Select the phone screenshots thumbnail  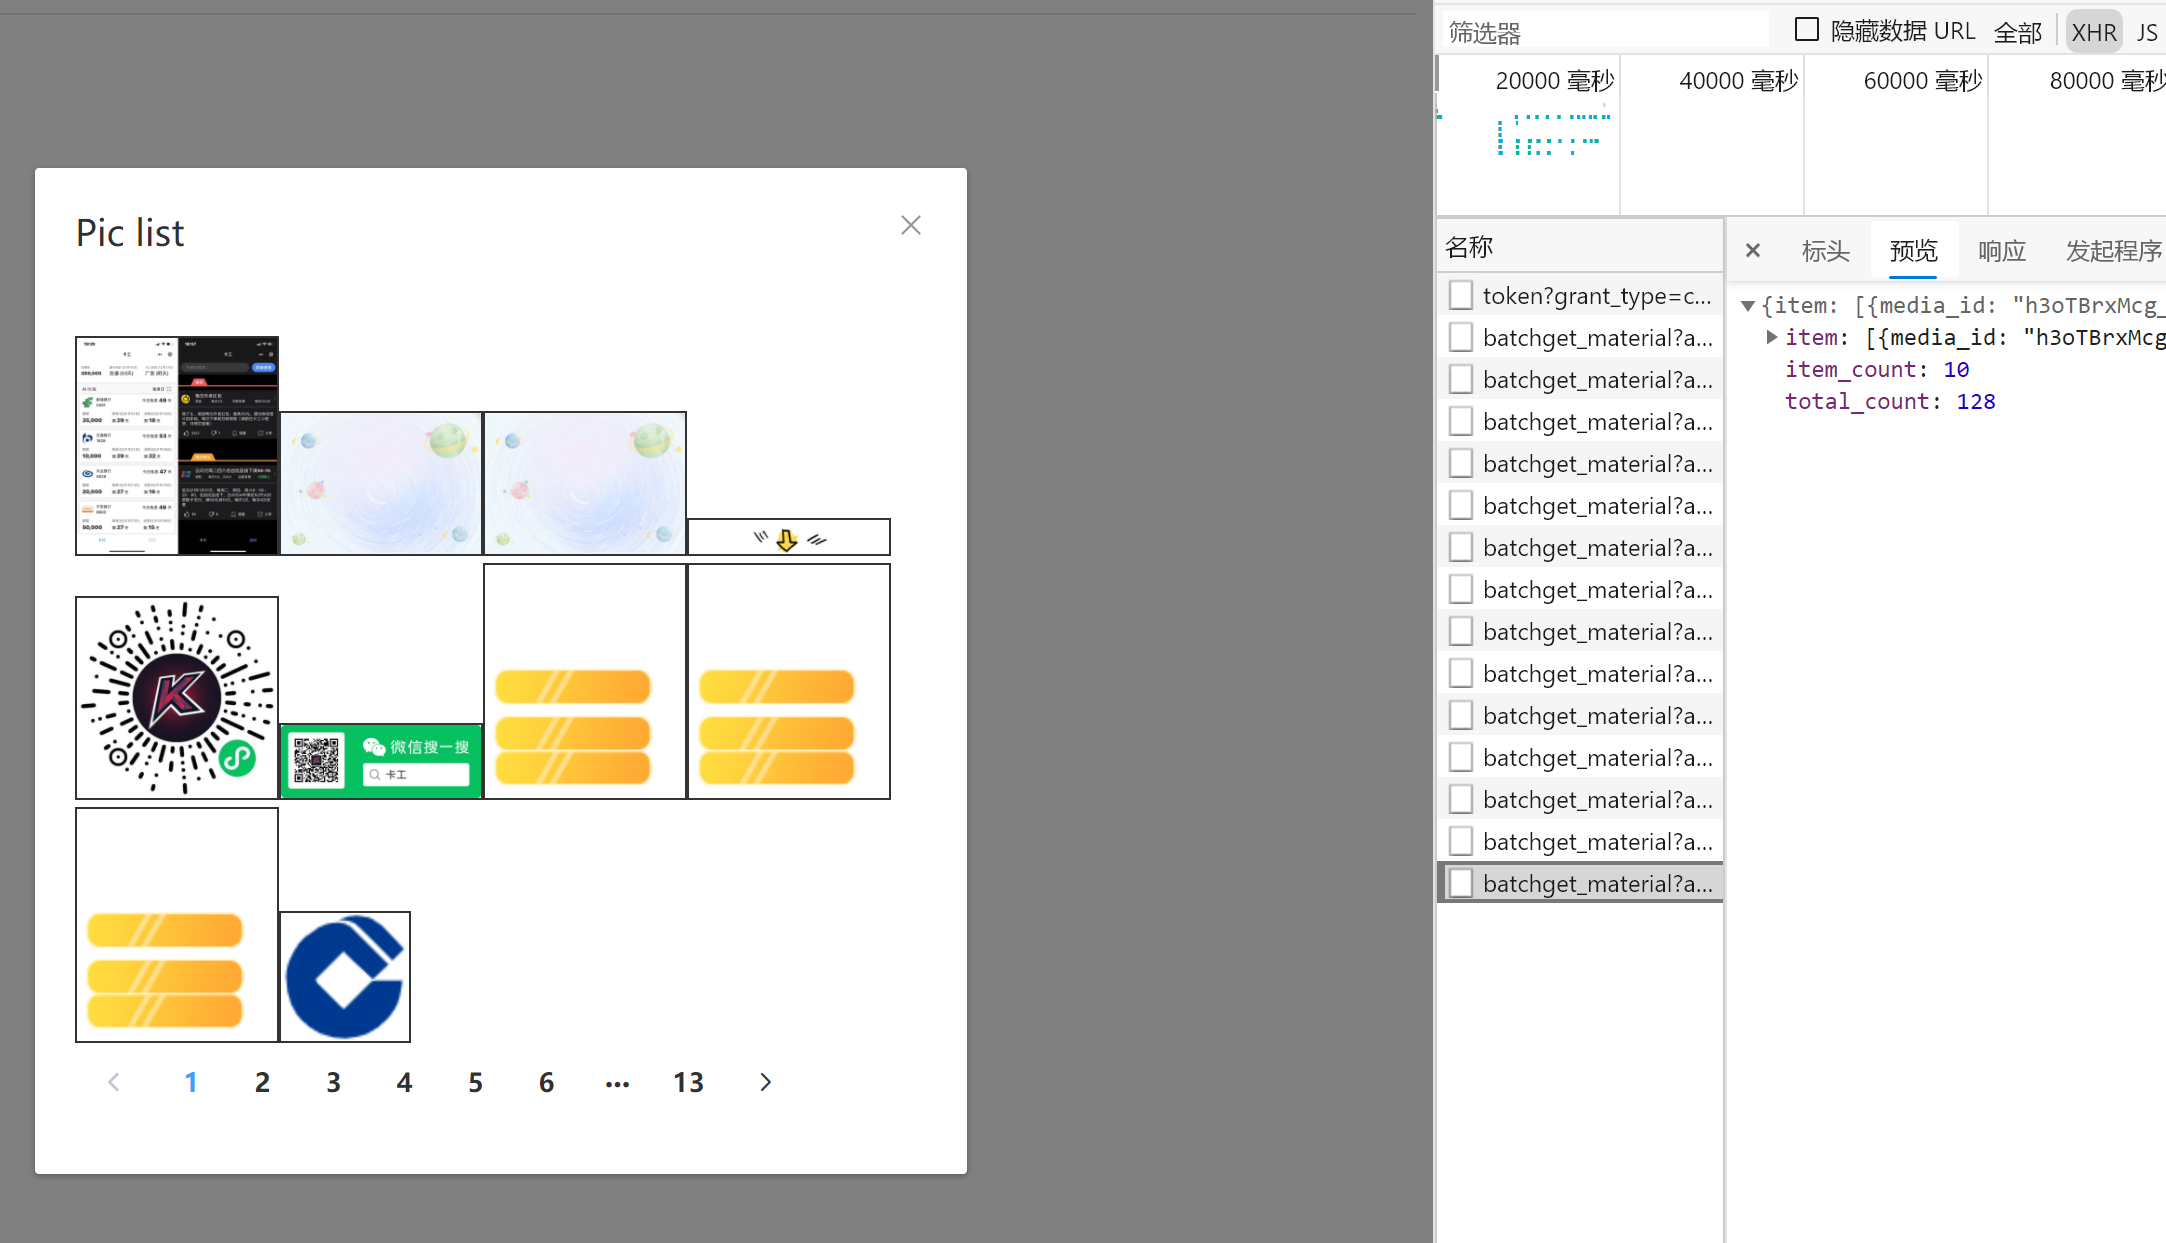click(x=177, y=445)
